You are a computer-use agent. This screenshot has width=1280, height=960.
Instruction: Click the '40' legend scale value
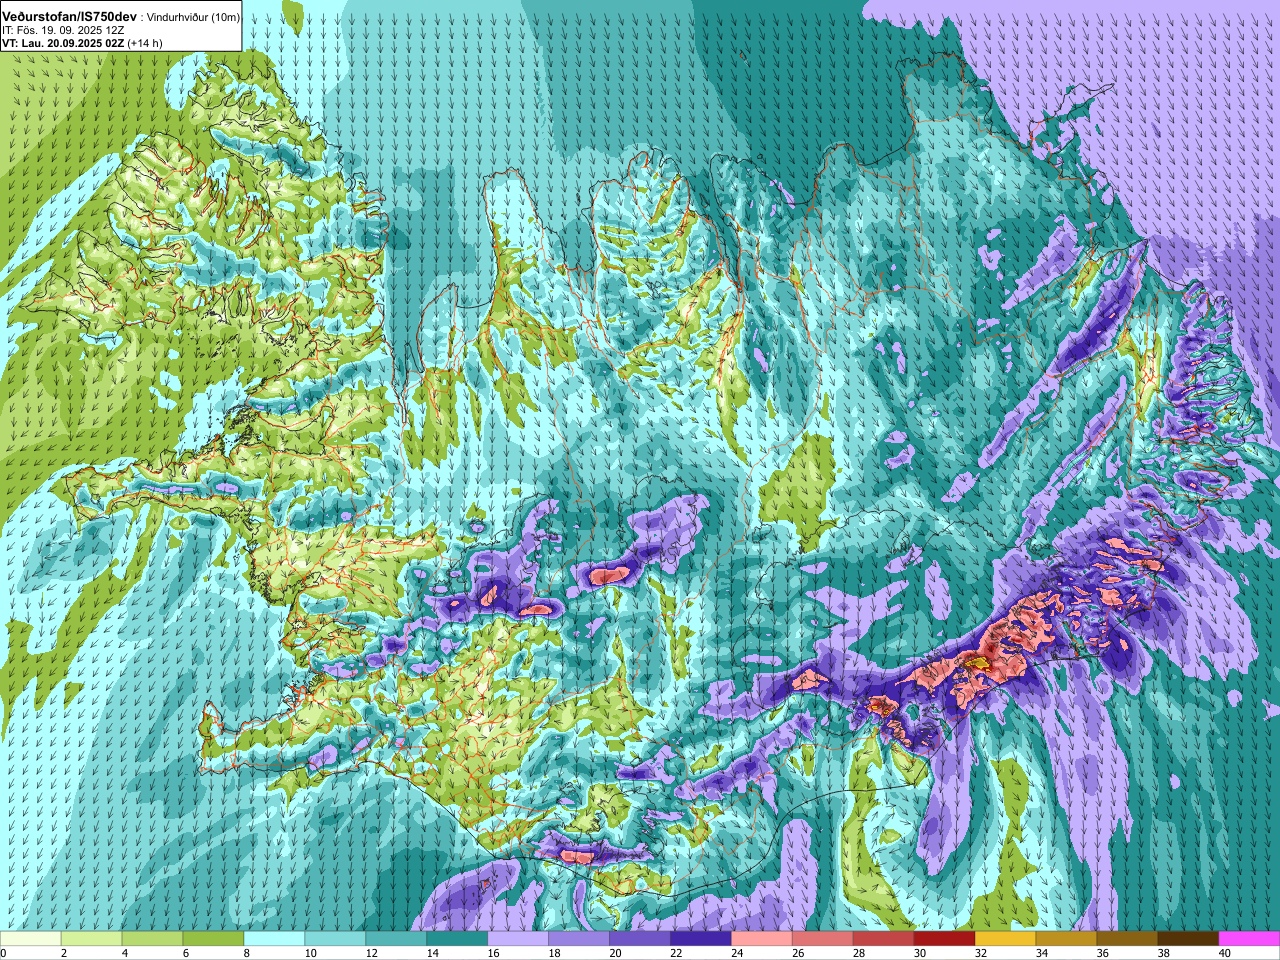pyautogui.click(x=1225, y=953)
